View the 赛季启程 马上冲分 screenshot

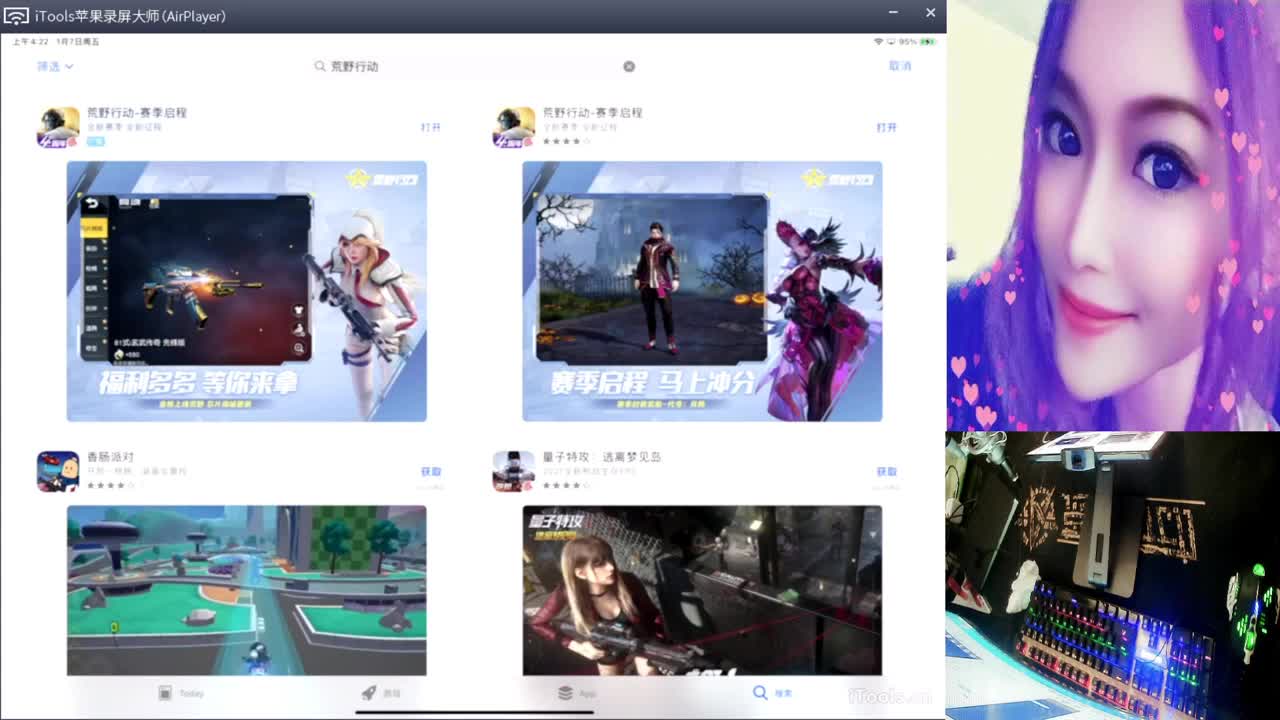click(702, 291)
